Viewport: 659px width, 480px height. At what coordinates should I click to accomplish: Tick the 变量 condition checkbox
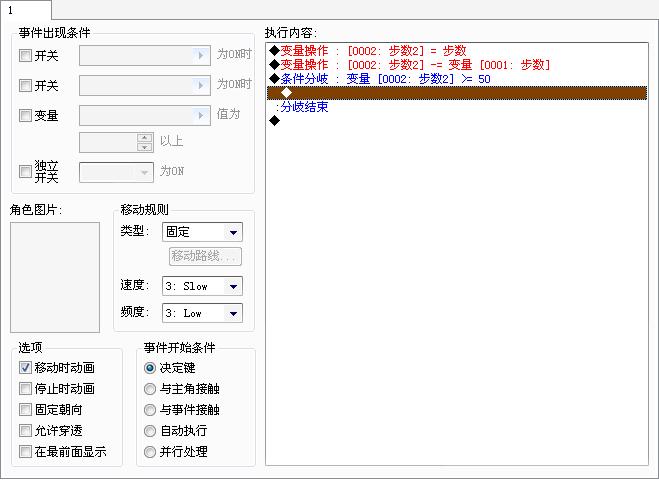click(x=25, y=115)
